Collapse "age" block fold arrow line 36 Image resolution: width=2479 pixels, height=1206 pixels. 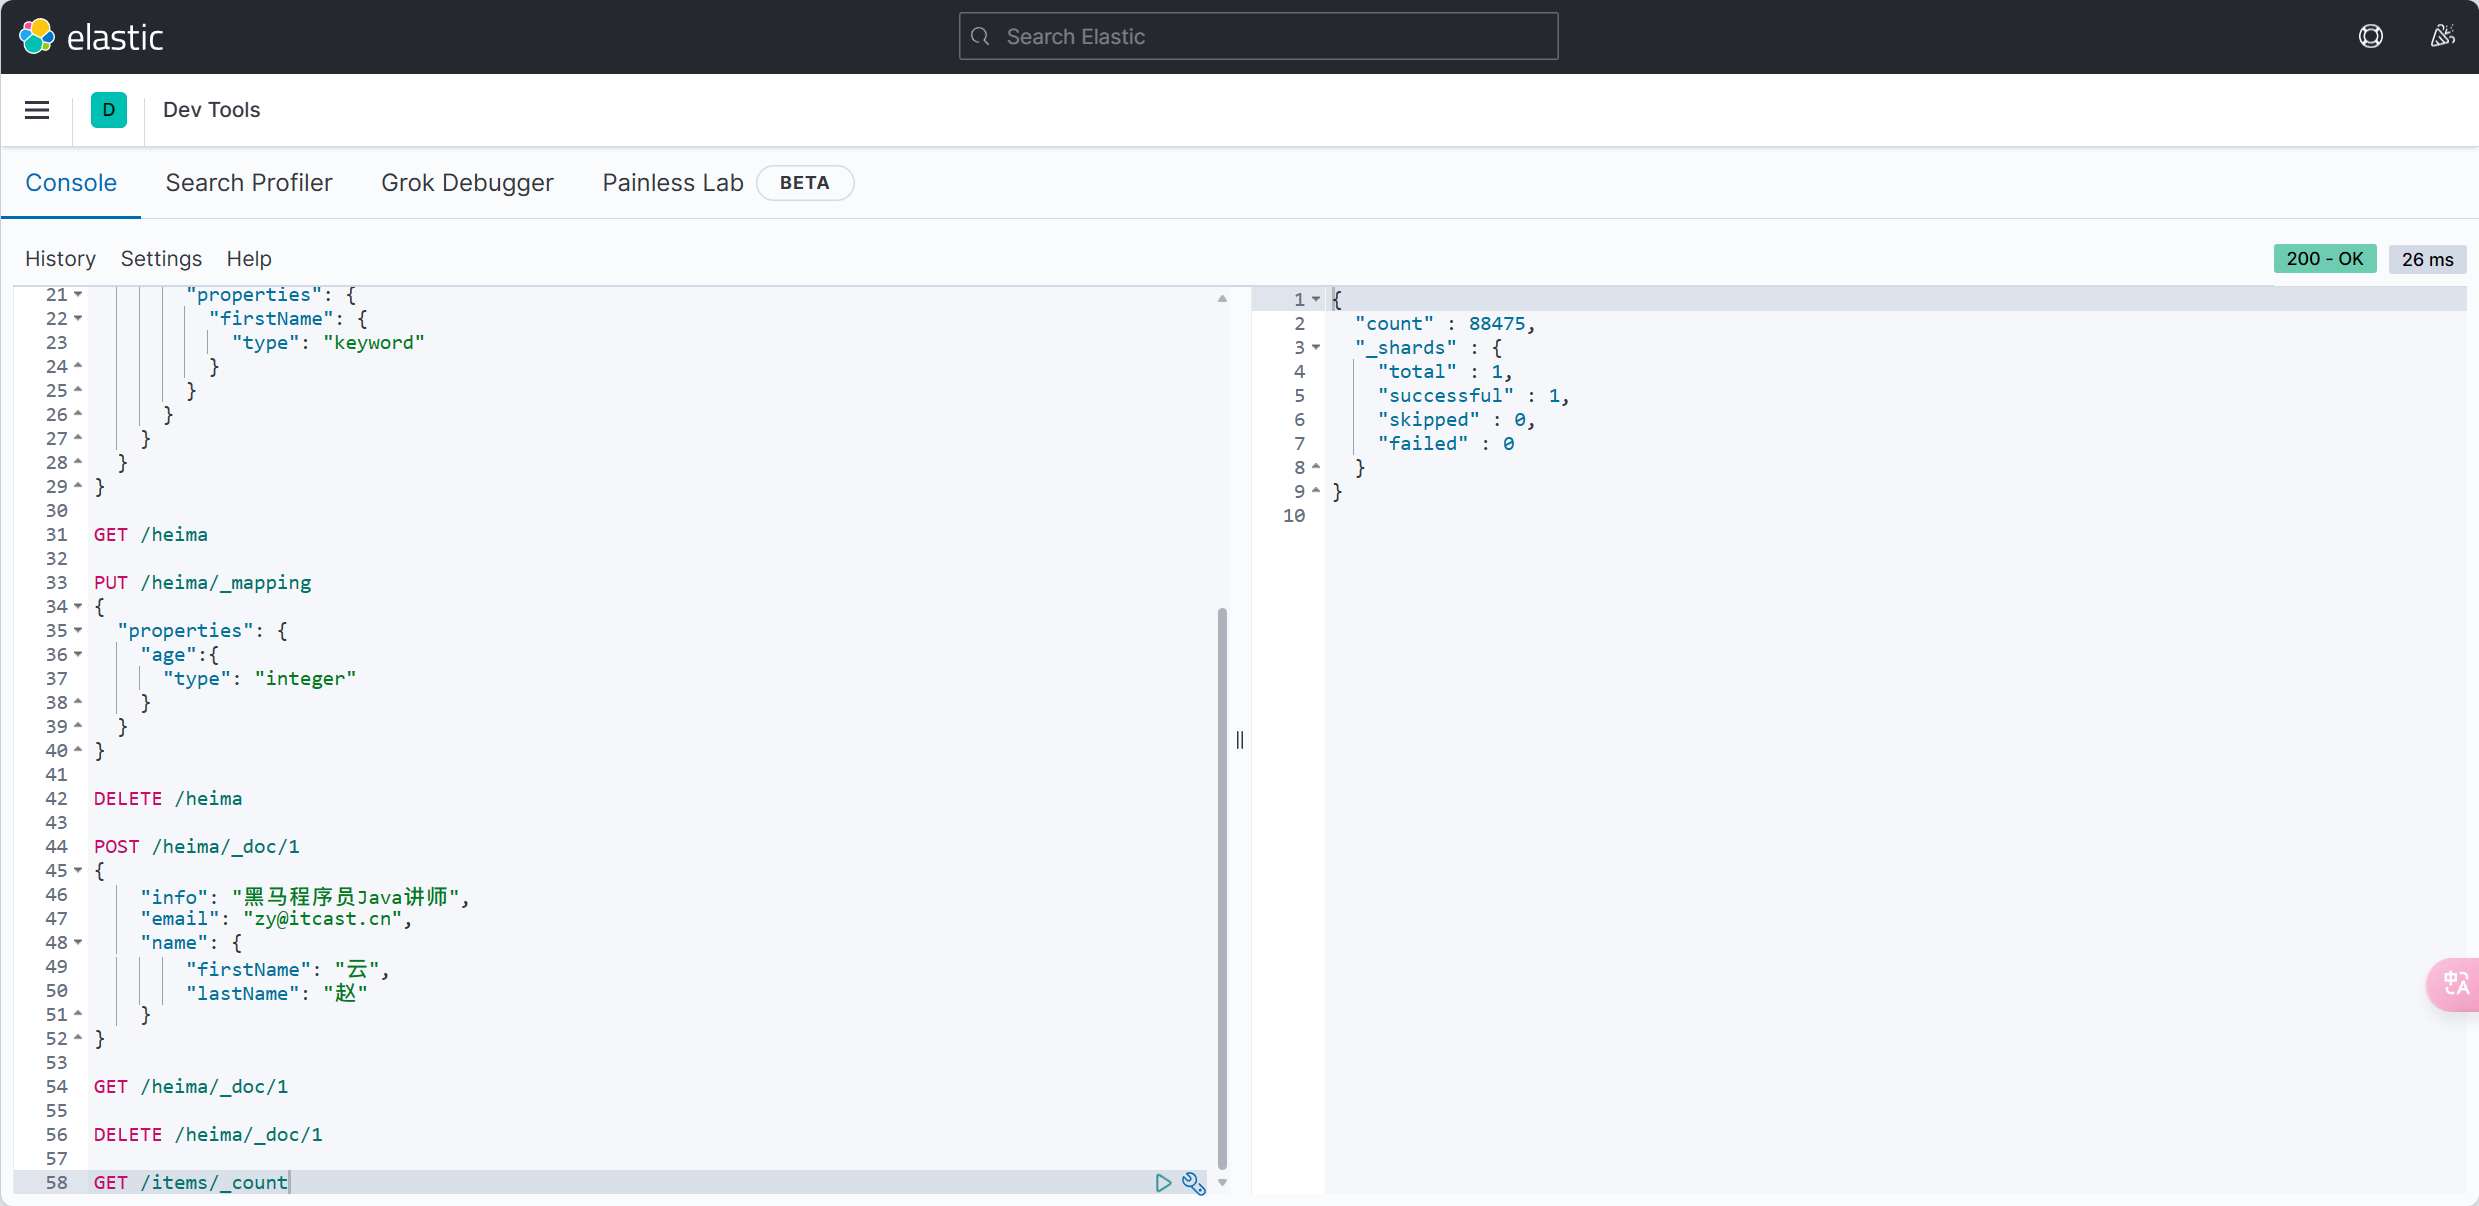click(78, 655)
